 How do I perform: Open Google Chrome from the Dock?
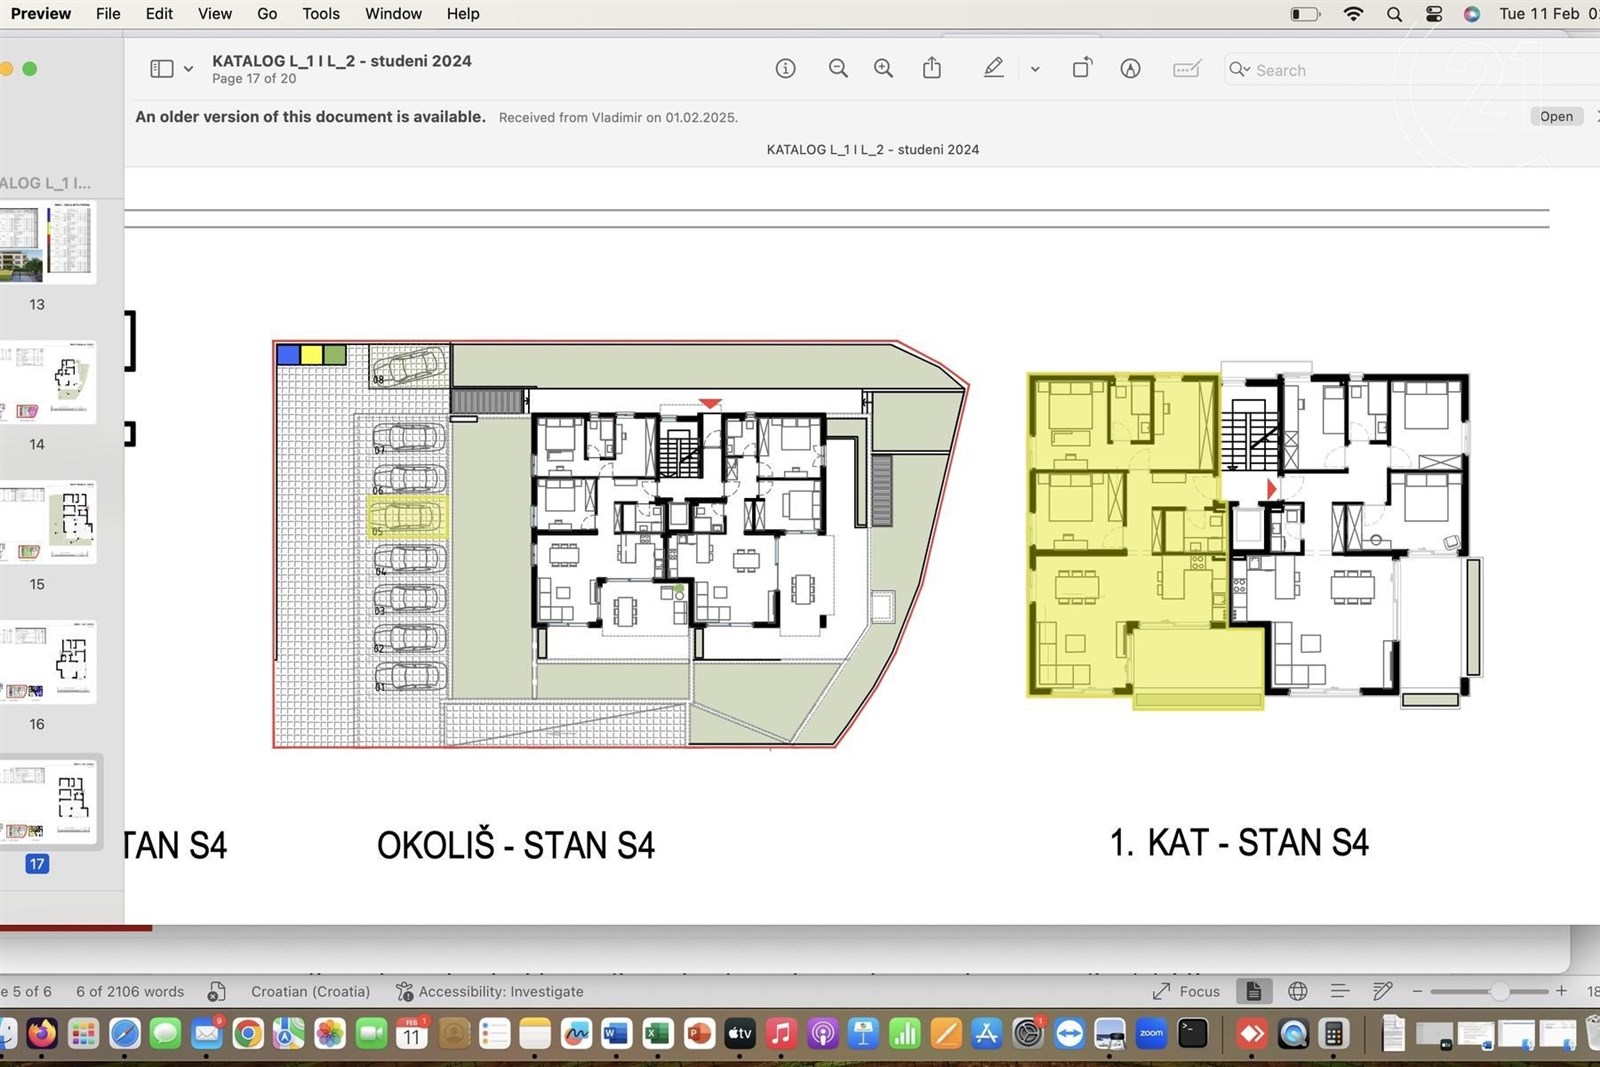coord(248,1033)
